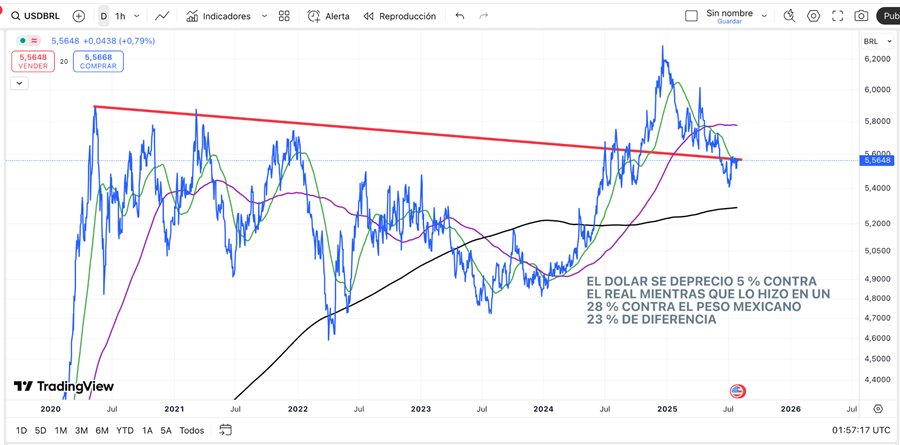Open the layout templates grid icon

click(x=285, y=16)
